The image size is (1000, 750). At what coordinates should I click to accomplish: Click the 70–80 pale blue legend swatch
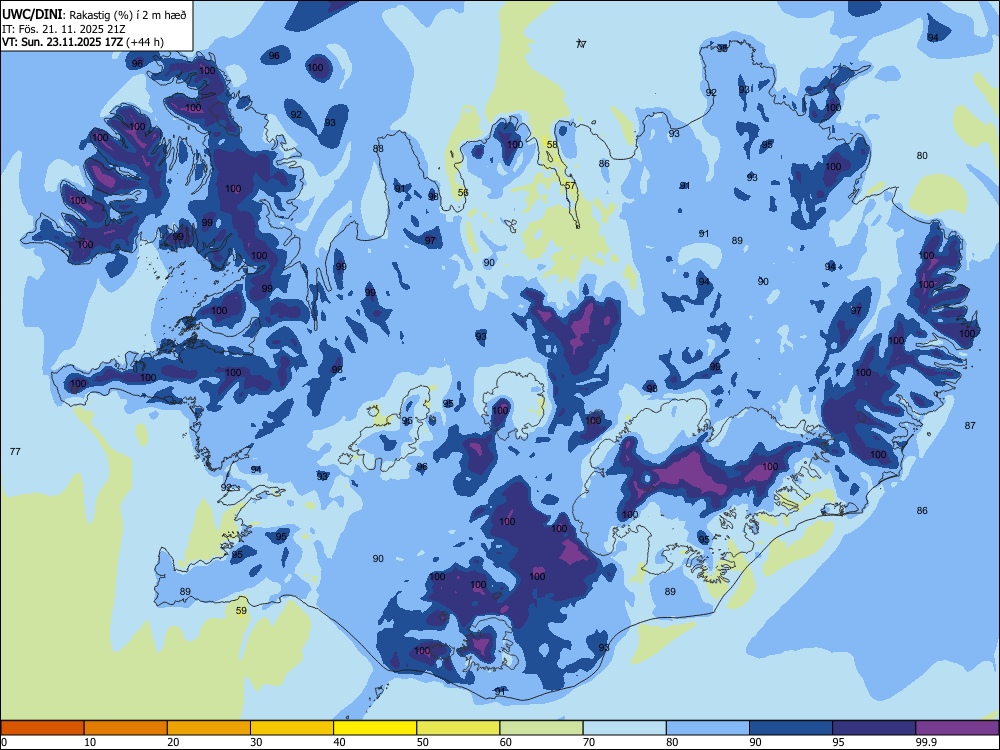click(624, 728)
